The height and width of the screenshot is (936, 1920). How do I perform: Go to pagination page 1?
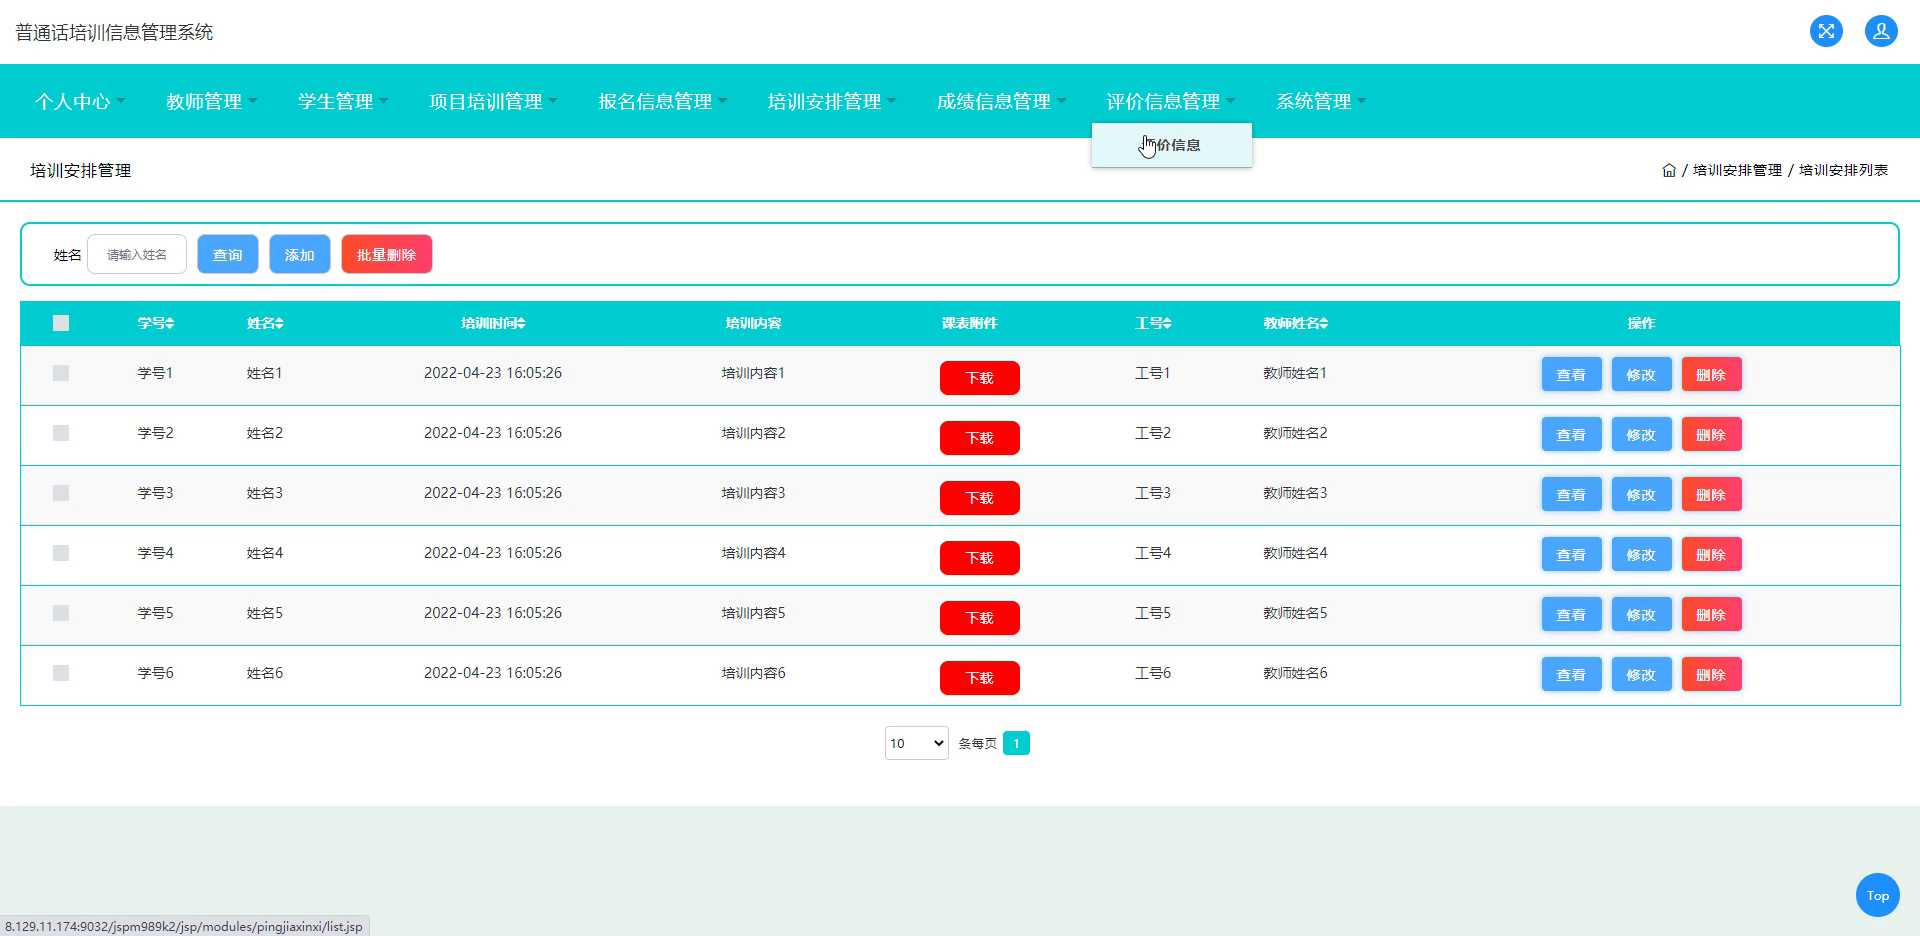point(1016,743)
